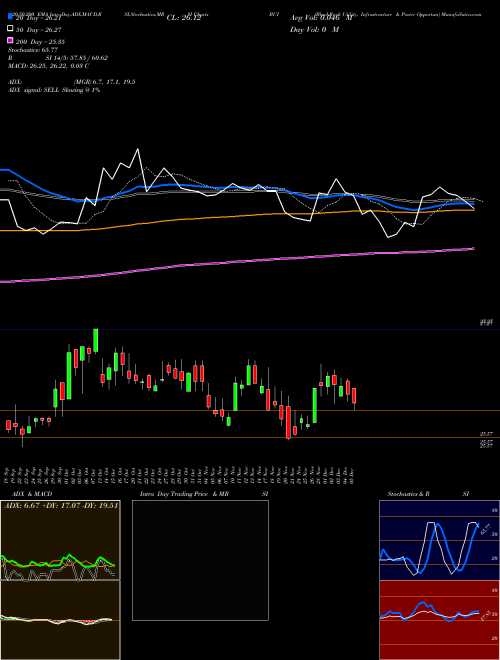
Task: Click the 'Day Vol: 0 M' text
Action: [314, 29]
